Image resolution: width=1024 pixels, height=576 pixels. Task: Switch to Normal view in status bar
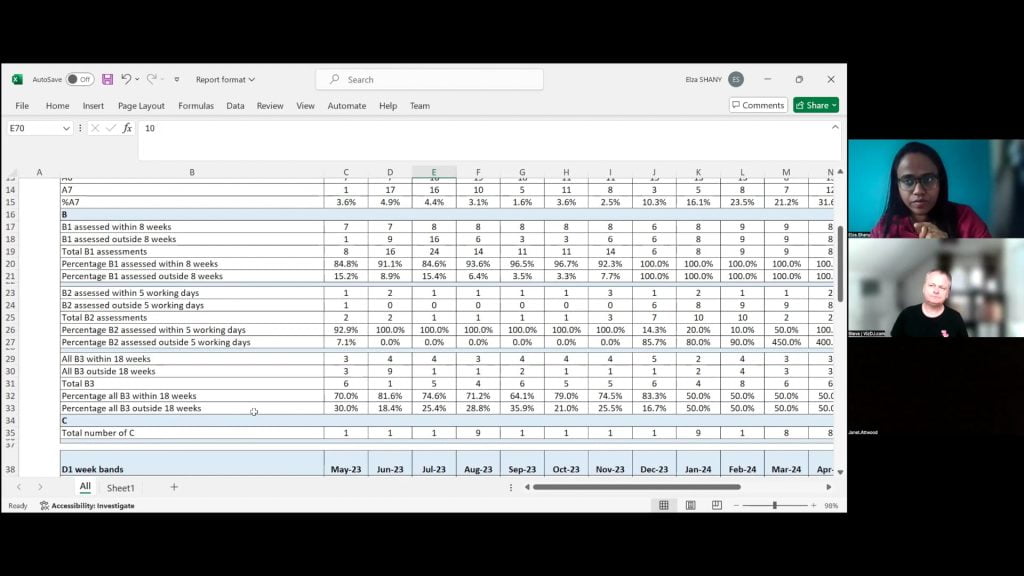pyautogui.click(x=664, y=506)
